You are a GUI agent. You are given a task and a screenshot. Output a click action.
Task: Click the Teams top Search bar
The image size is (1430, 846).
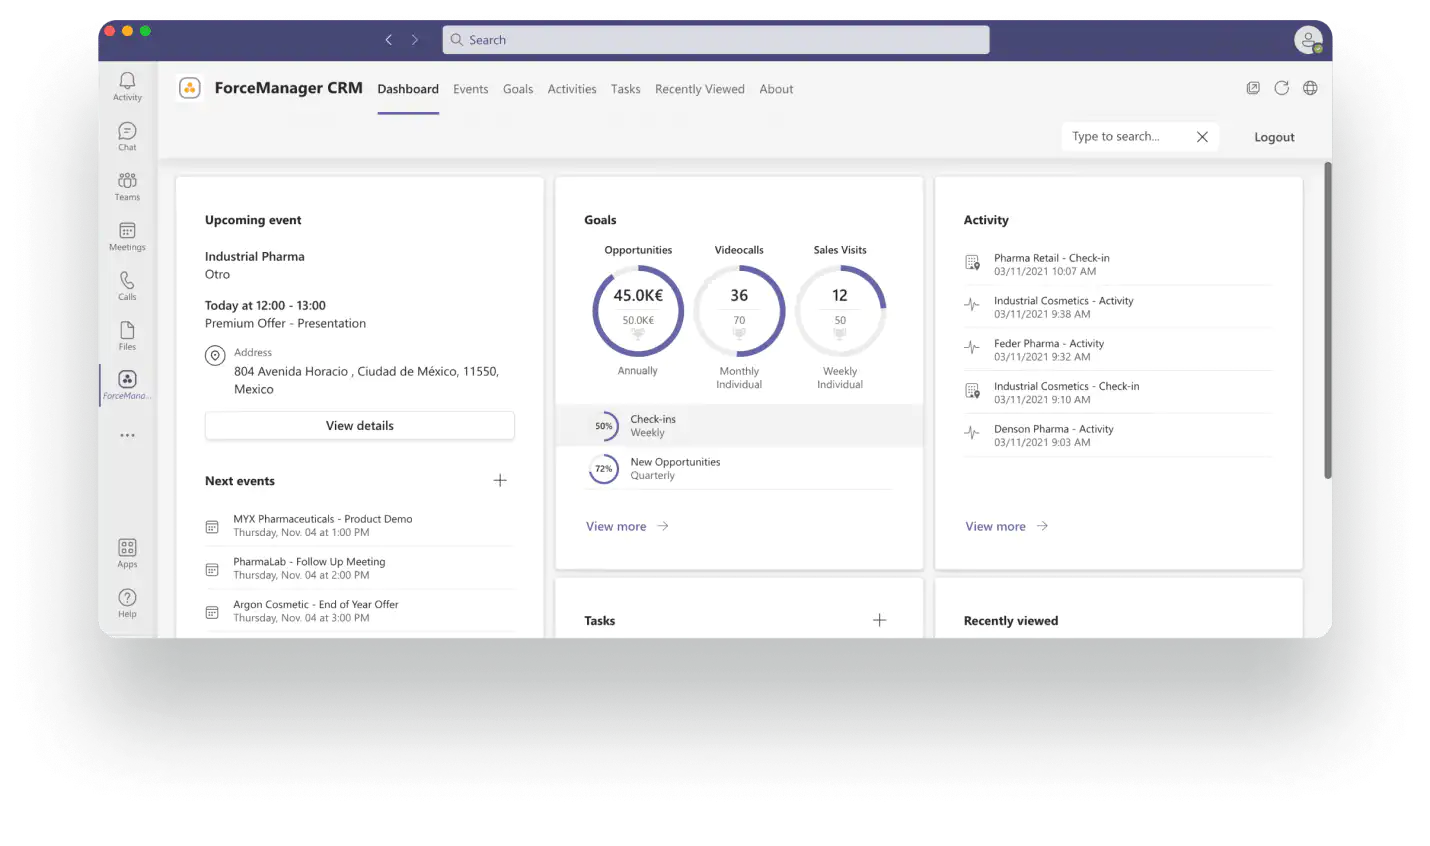(x=716, y=40)
